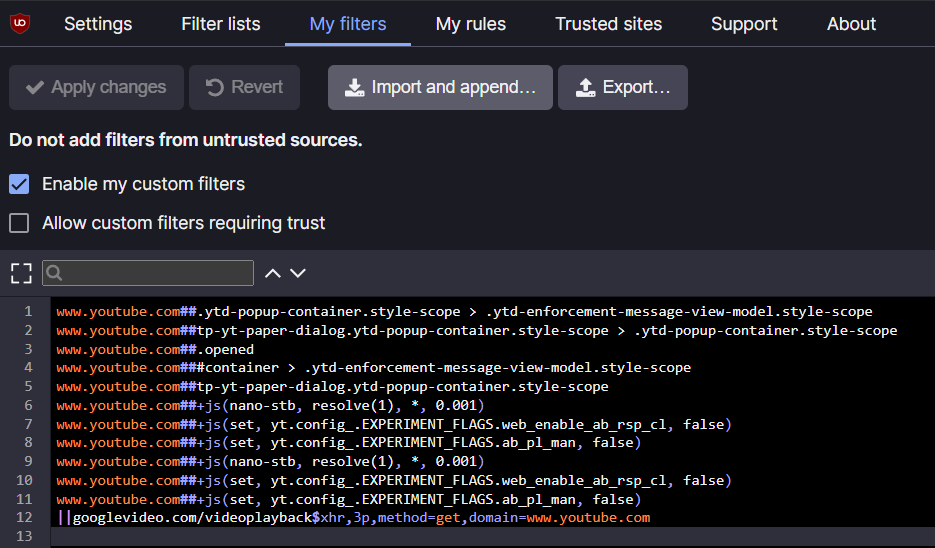Jump to next search match arrow
Screen dimensions: 935x548
pyautogui.click(x=297, y=273)
